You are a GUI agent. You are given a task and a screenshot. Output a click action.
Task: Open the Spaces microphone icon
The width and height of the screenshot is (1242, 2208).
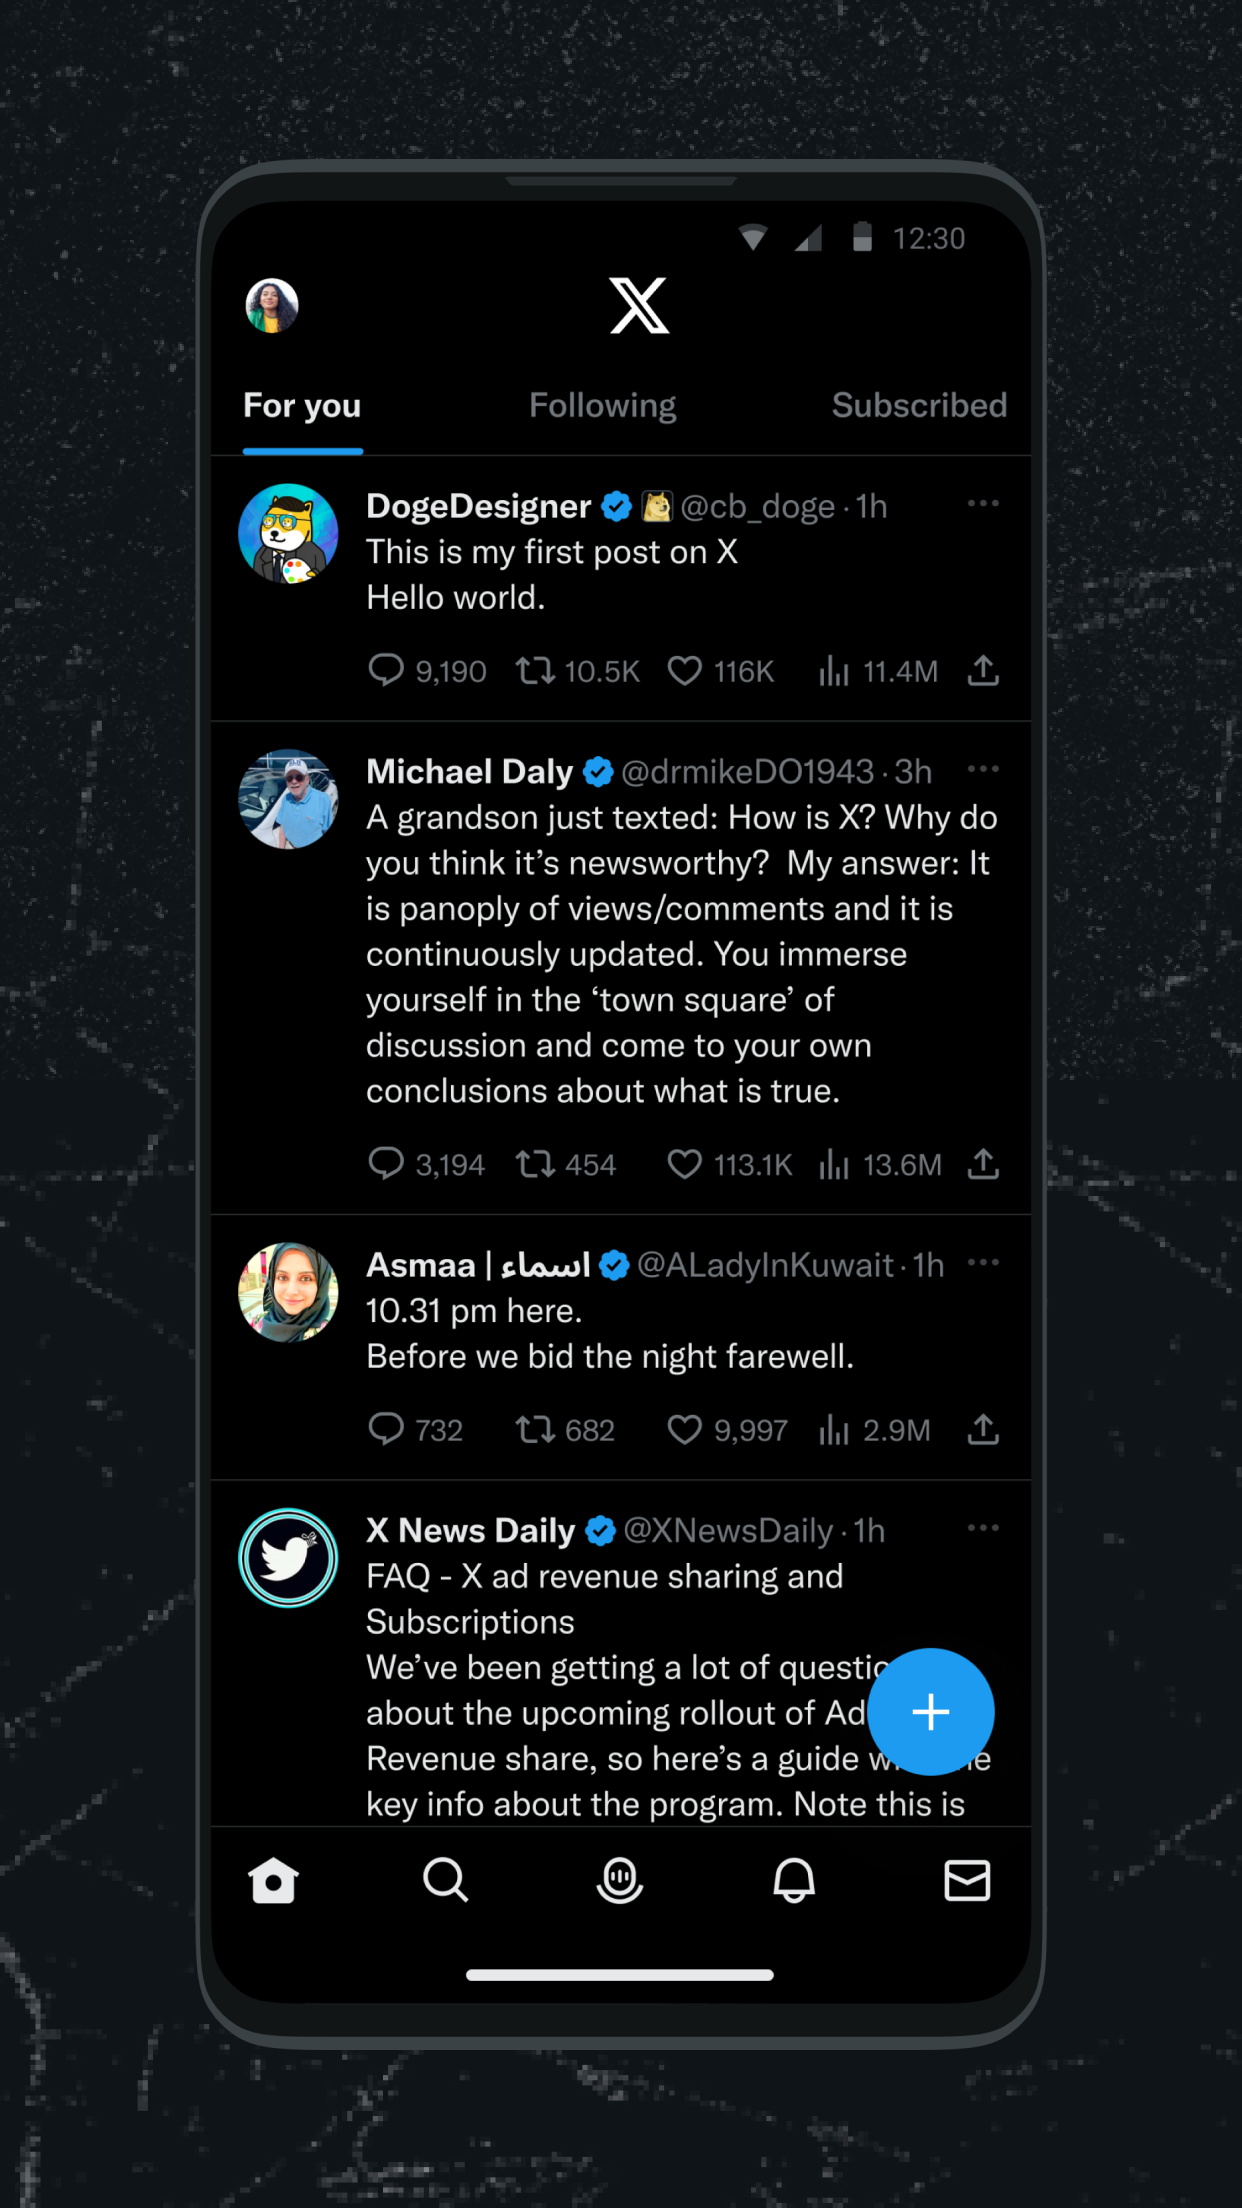pos(620,1880)
